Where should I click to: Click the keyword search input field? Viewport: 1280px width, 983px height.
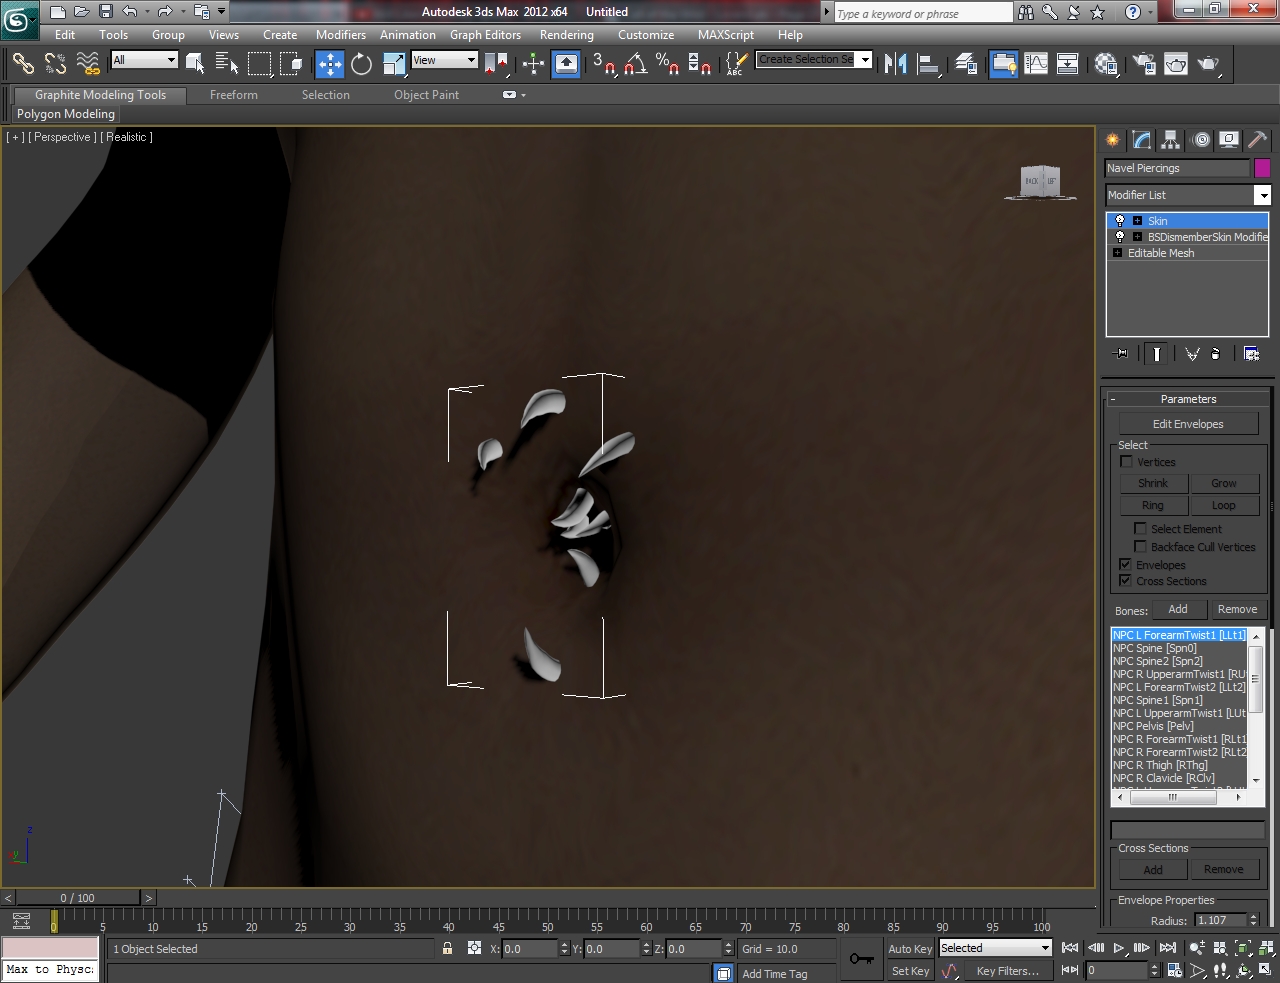922,13
